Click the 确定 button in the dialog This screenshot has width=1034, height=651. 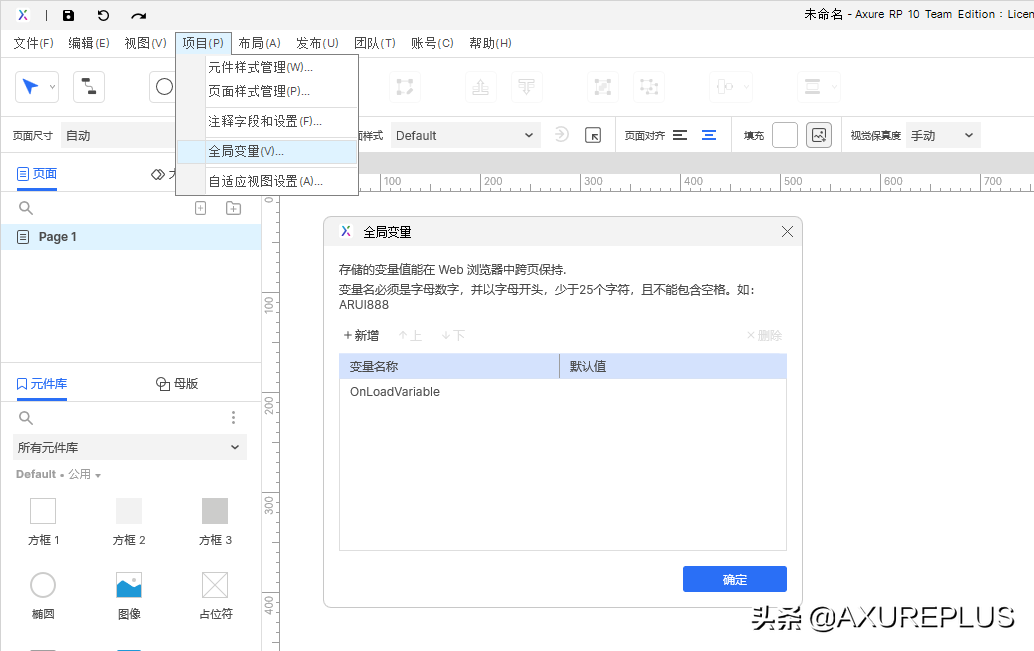click(734, 579)
